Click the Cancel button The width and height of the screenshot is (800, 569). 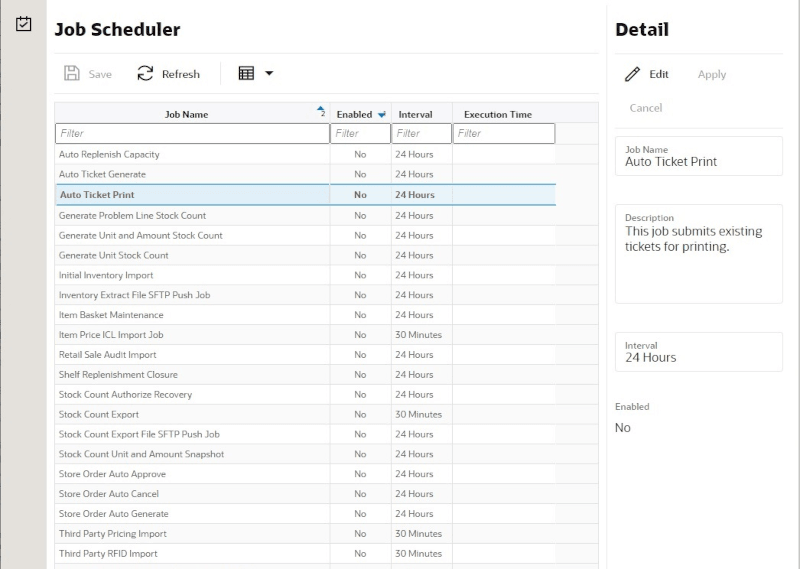click(x=645, y=108)
